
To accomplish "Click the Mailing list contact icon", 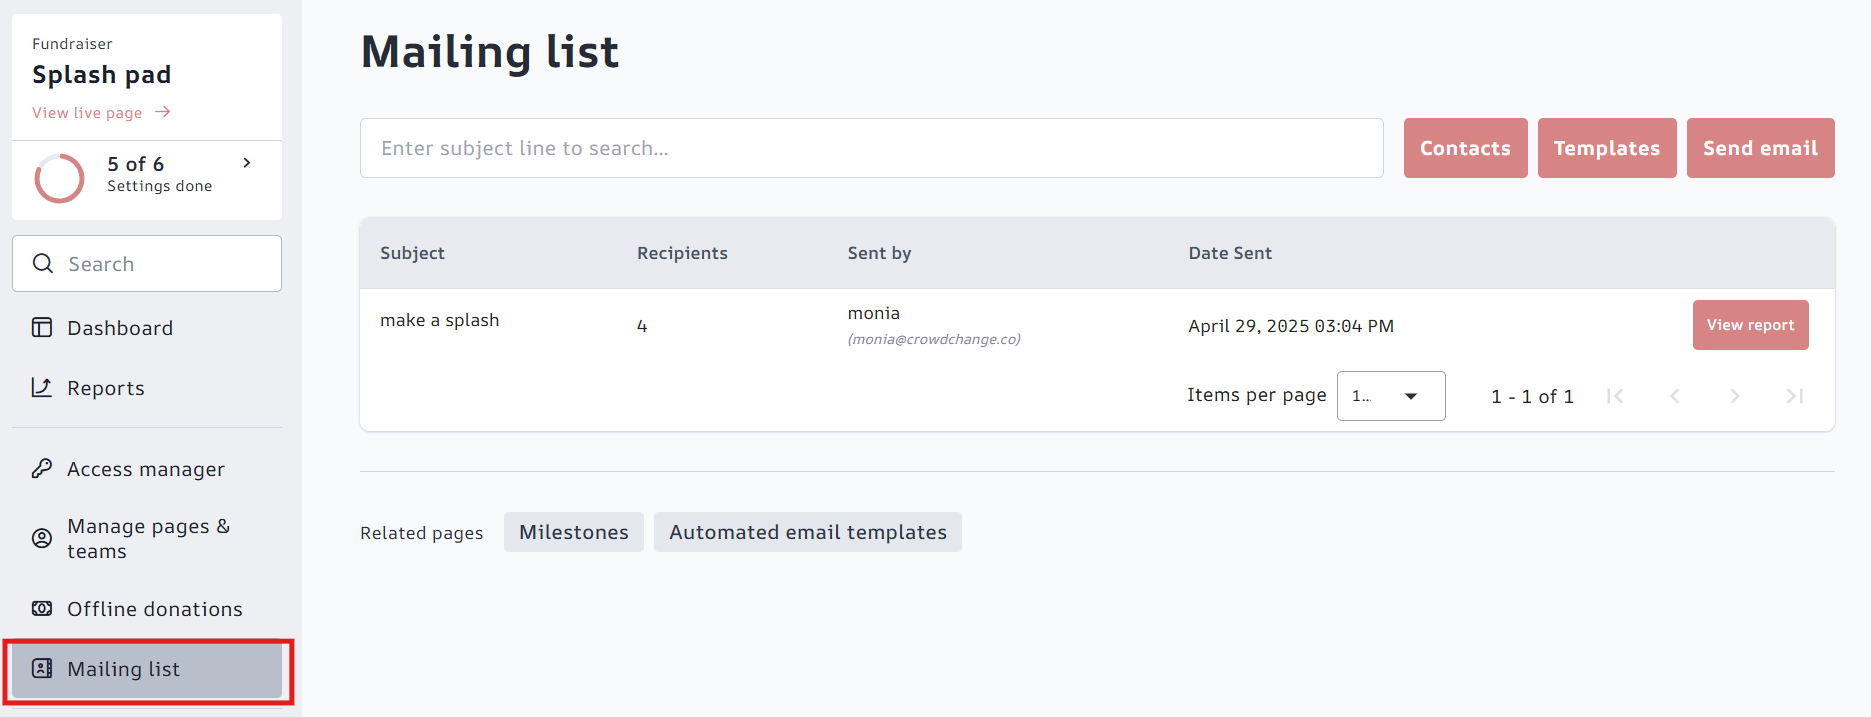I will tap(42, 669).
